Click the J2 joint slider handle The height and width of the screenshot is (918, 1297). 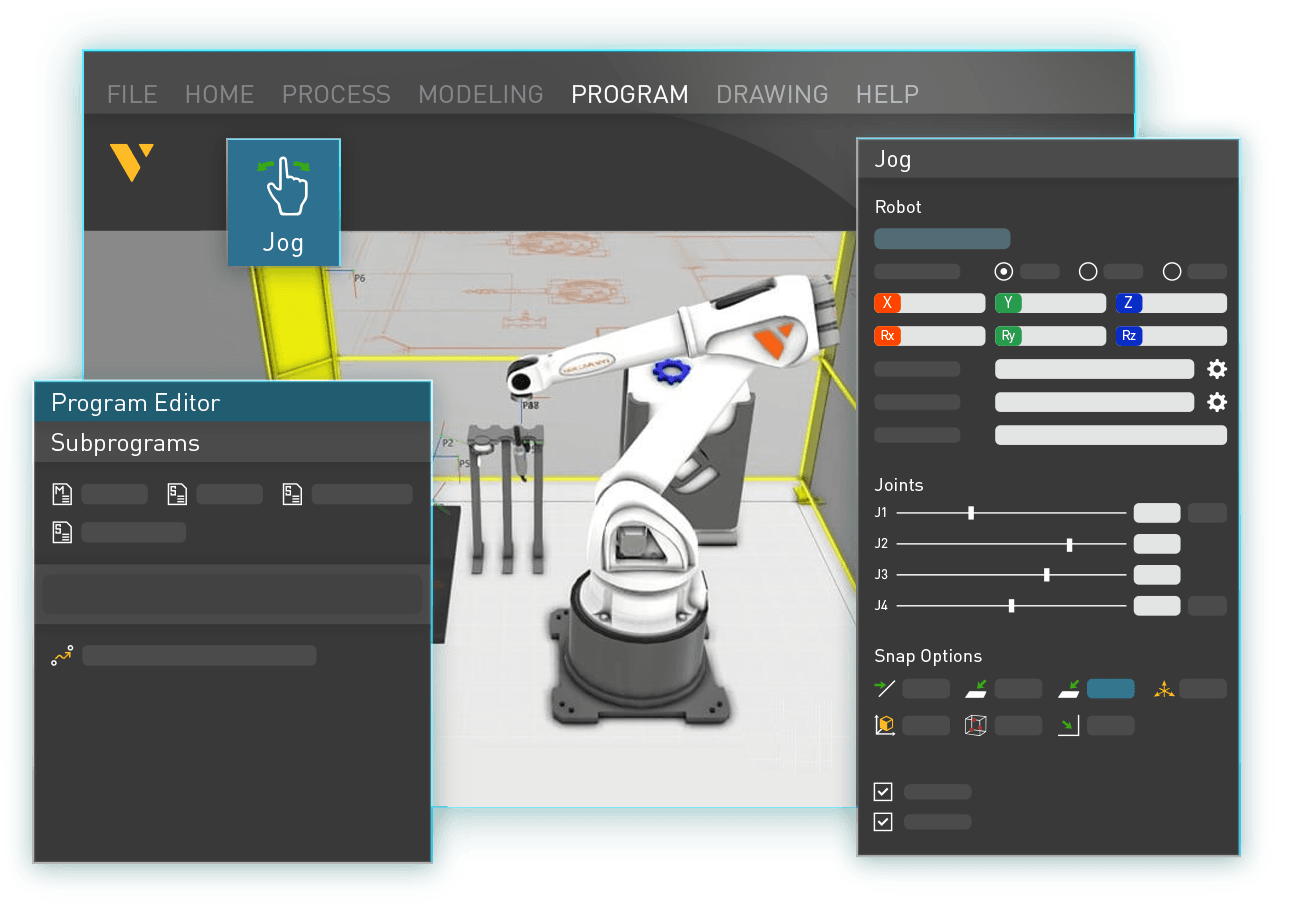[x=1070, y=545]
